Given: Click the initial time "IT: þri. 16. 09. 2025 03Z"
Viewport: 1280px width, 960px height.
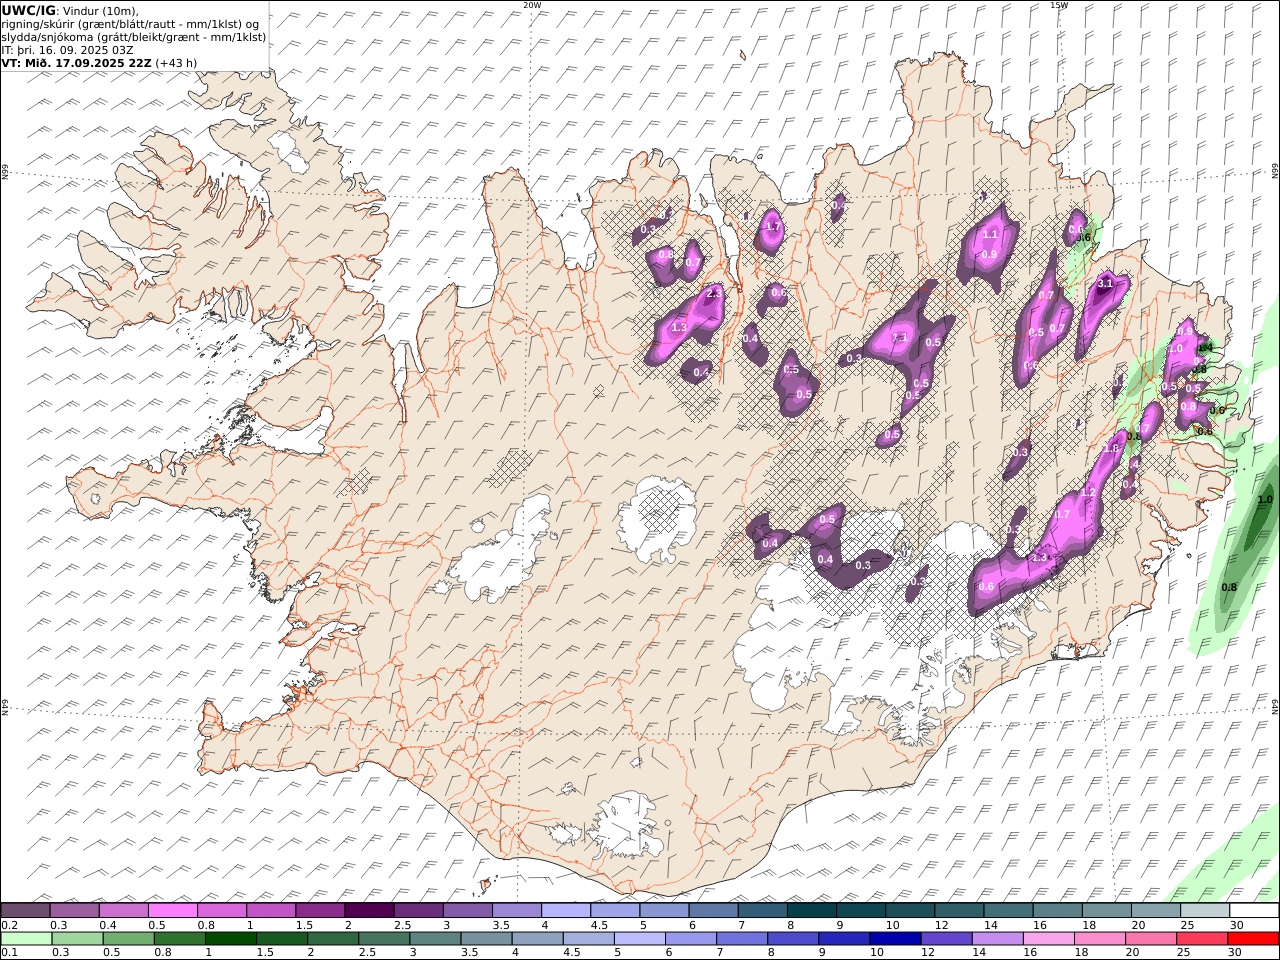Looking at the screenshot, I should click(x=67, y=49).
